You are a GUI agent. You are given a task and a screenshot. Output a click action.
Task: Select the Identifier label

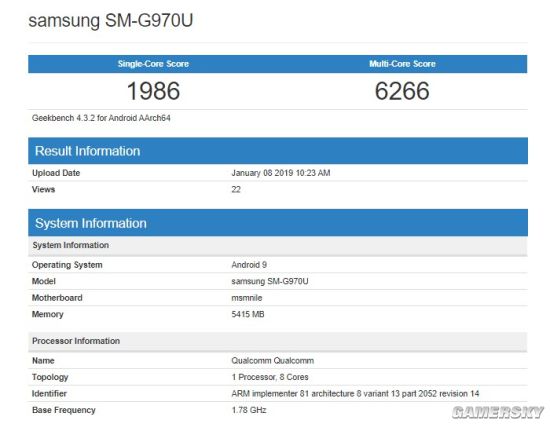click(x=49, y=393)
